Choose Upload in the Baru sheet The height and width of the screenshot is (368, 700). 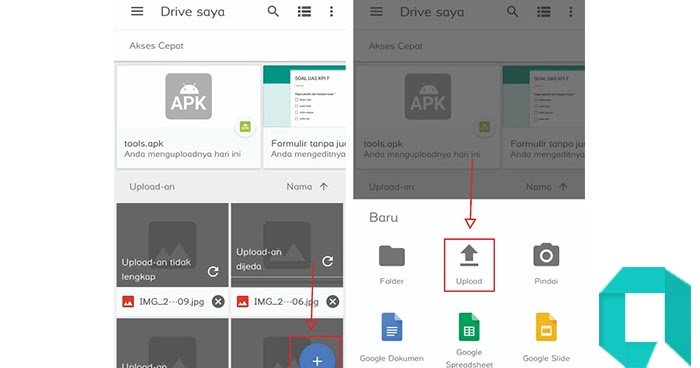click(469, 265)
